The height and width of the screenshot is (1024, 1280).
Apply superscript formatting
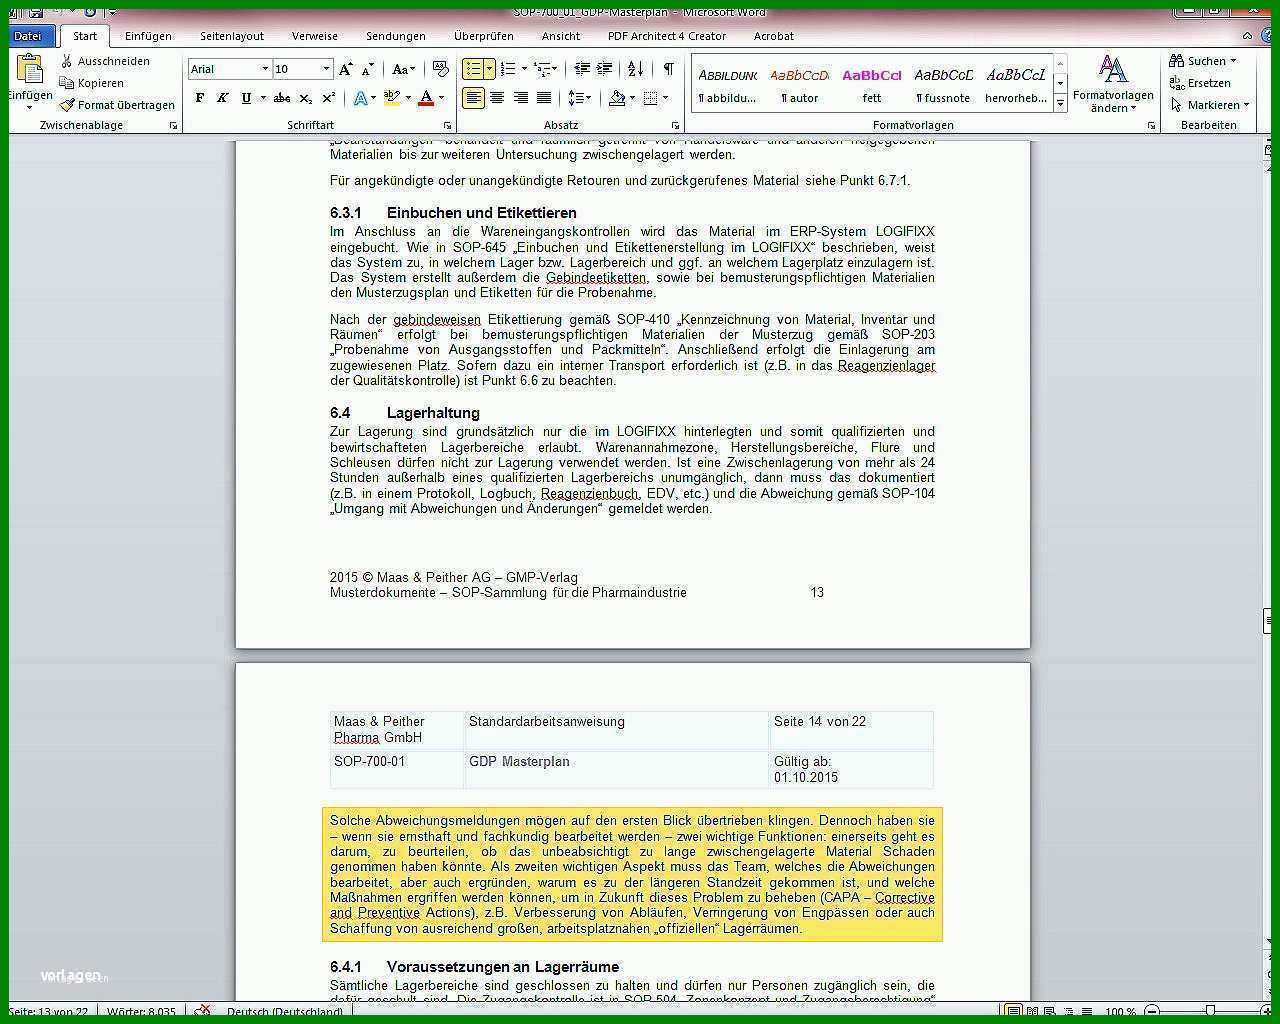[328, 98]
